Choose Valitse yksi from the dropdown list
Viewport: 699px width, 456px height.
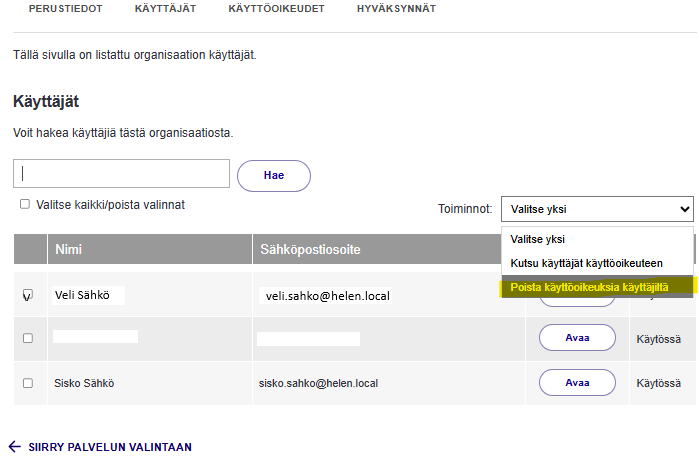click(x=538, y=240)
